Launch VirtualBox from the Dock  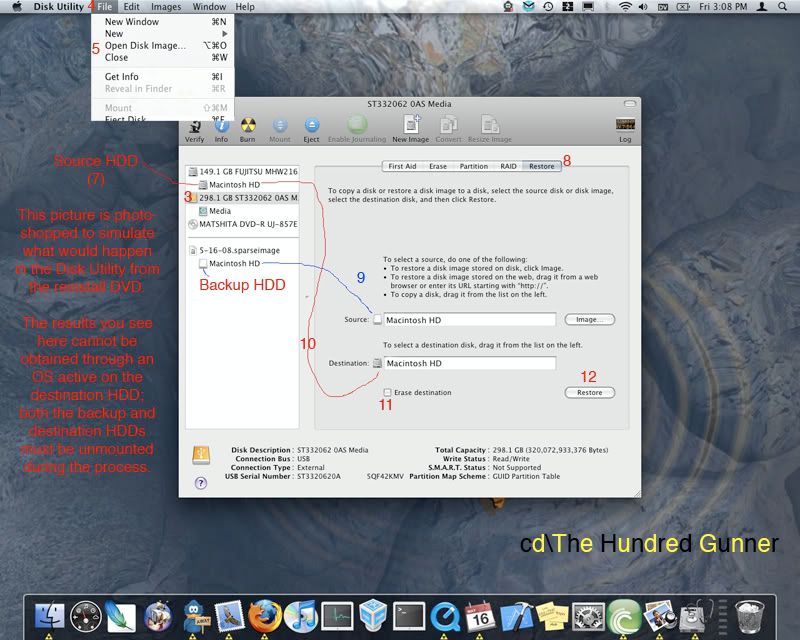(x=373, y=615)
